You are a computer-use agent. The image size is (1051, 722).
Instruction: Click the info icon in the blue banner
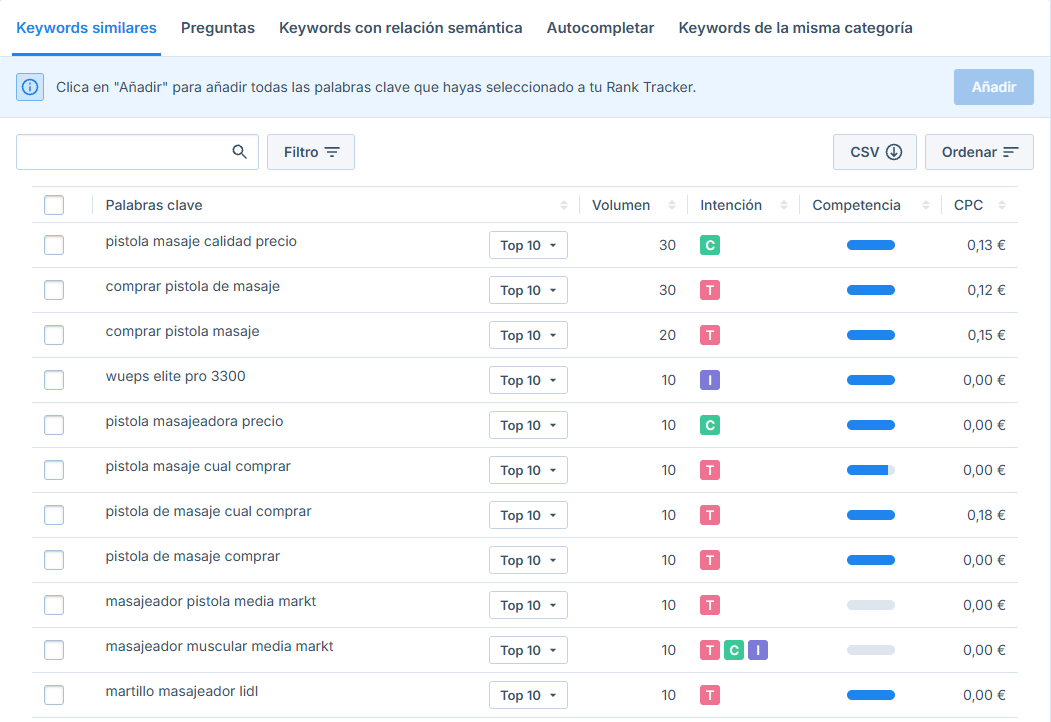tap(30, 87)
